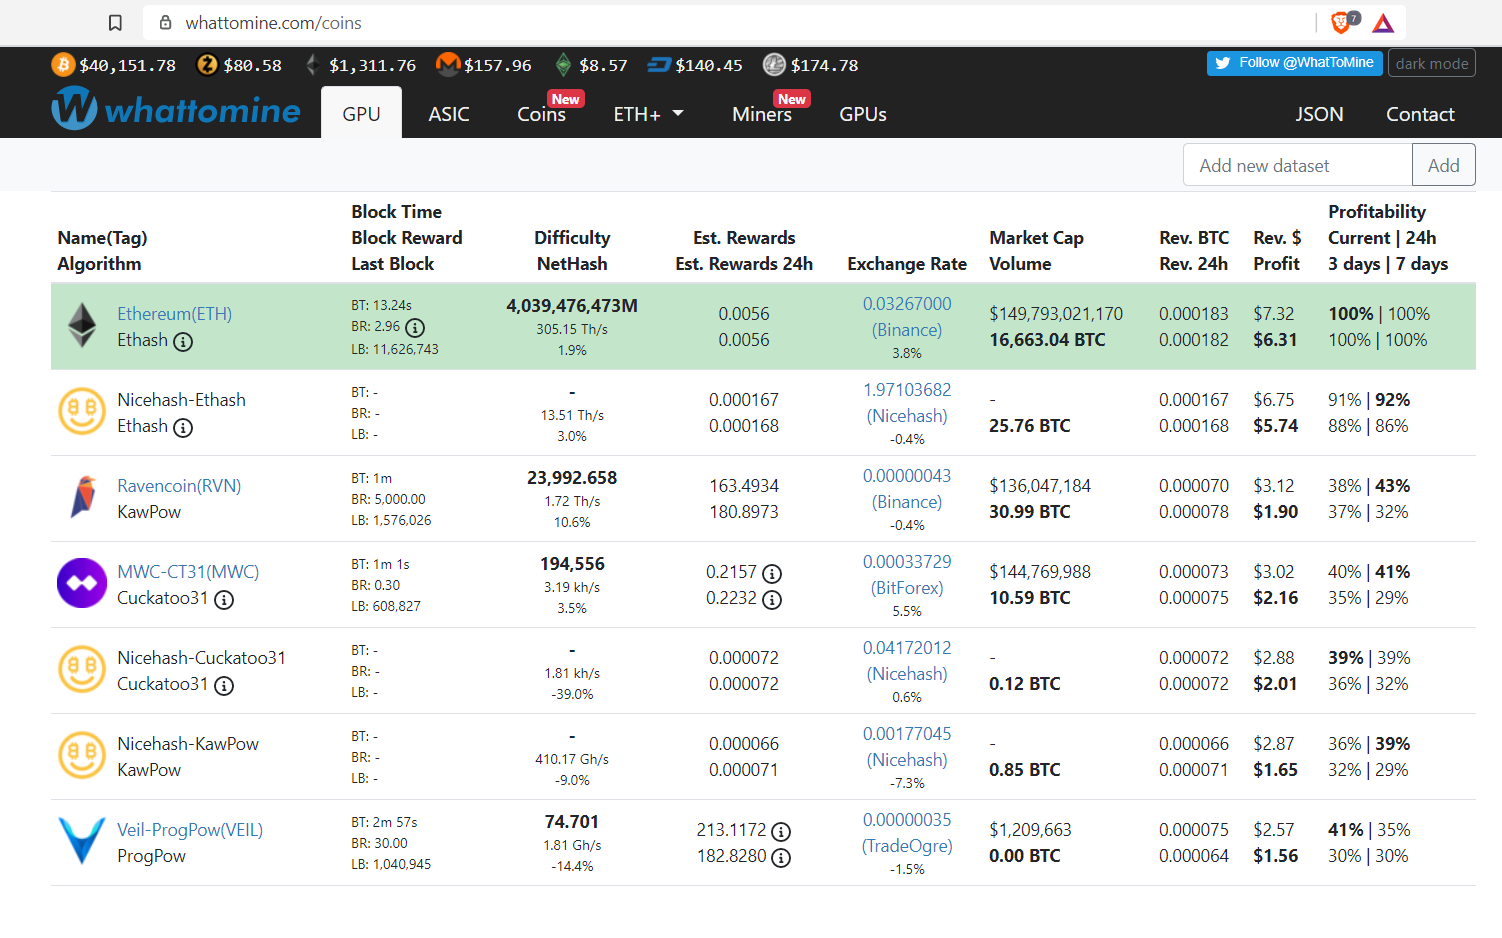This screenshot has width=1502, height=938.
Task: Click Nicehash rate 0.00177045 link
Action: tap(907, 734)
